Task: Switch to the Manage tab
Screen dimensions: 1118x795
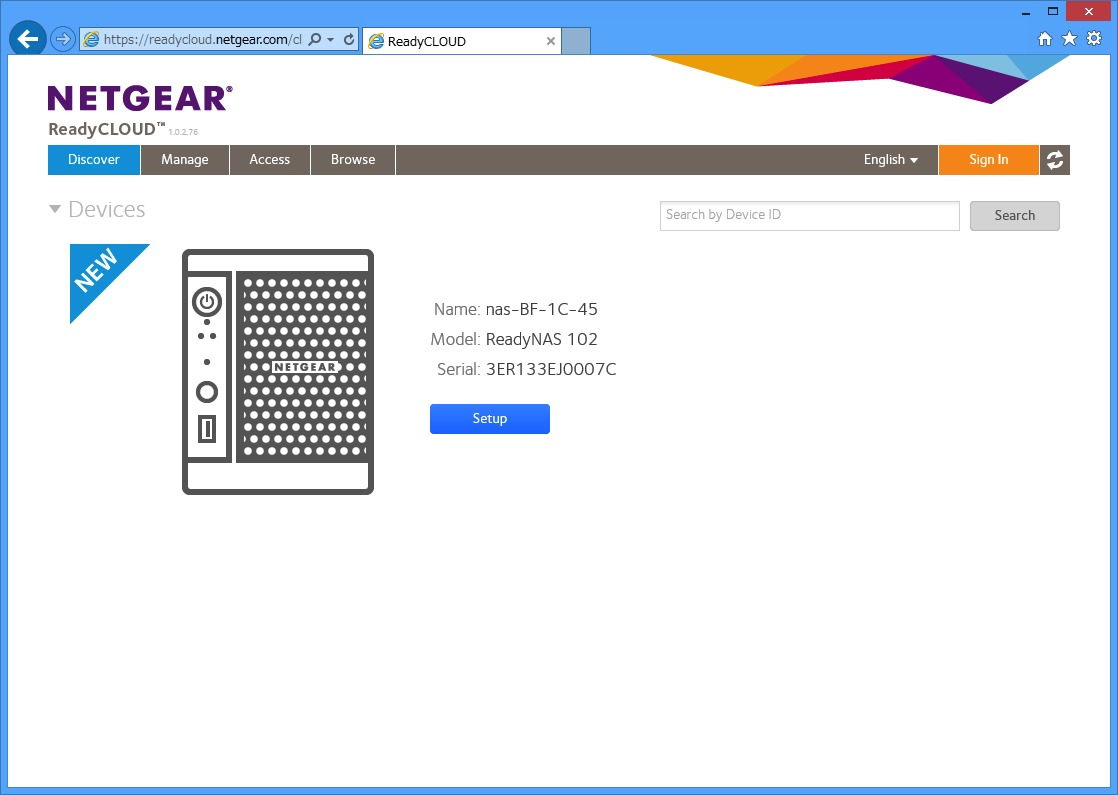Action: (x=185, y=160)
